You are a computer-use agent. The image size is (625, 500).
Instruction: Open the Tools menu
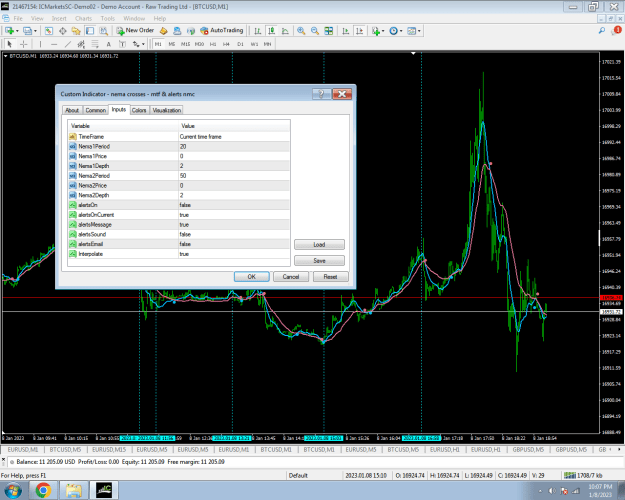pyautogui.click(x=108, y=18)
